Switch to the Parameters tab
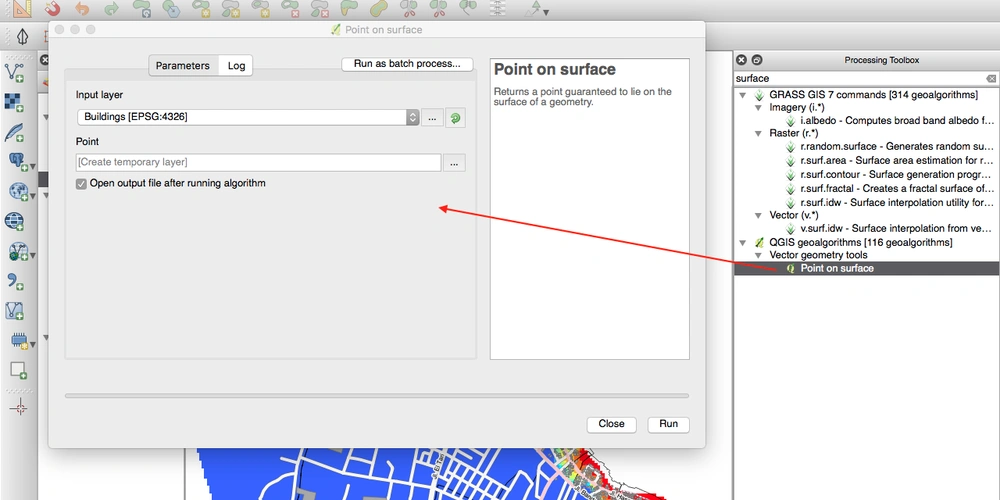The image size is (1000, 500). click(x=183, y=66)
